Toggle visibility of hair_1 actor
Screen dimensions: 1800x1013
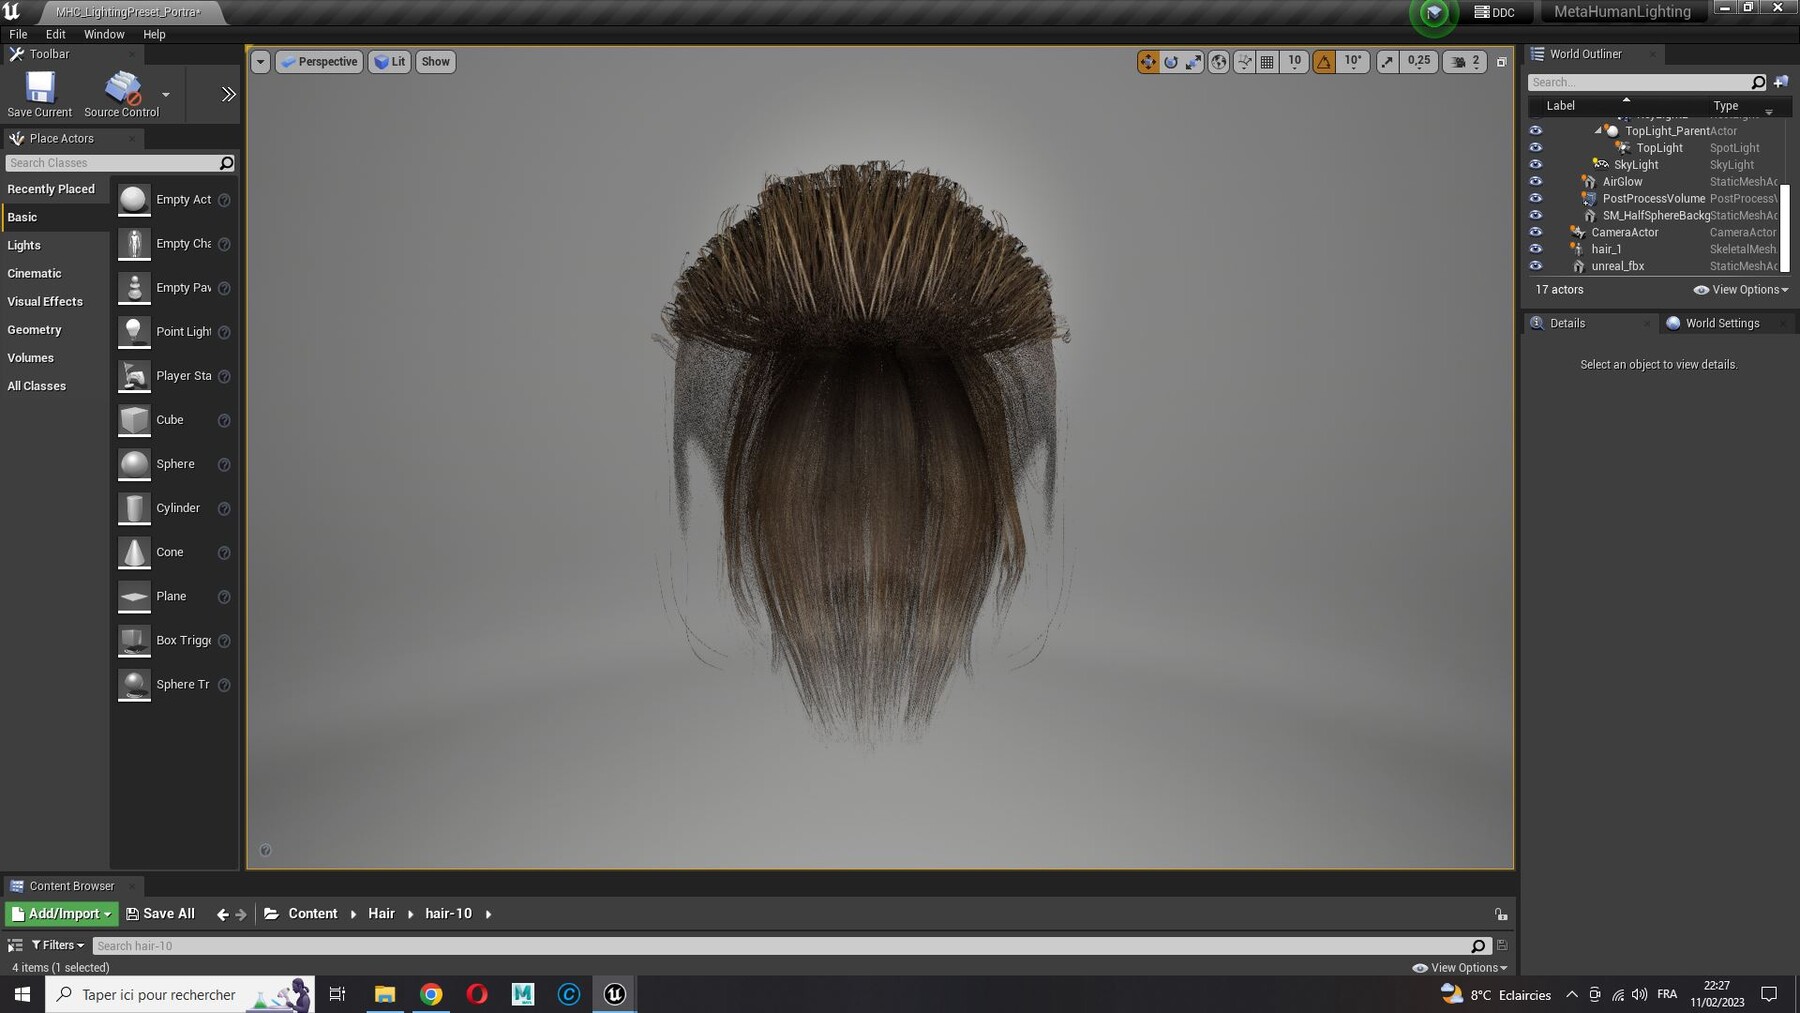point(1536,249)
